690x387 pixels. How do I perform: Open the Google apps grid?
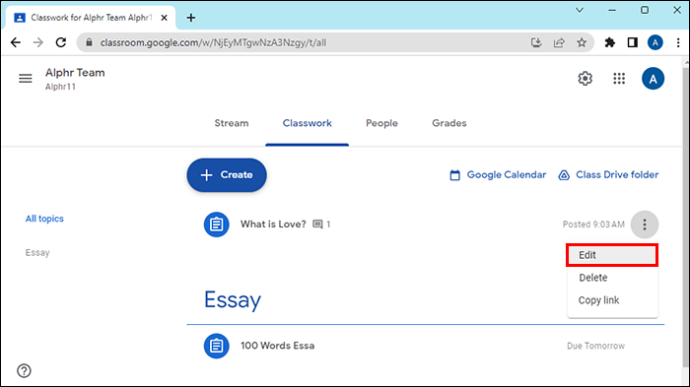point(619,79)
